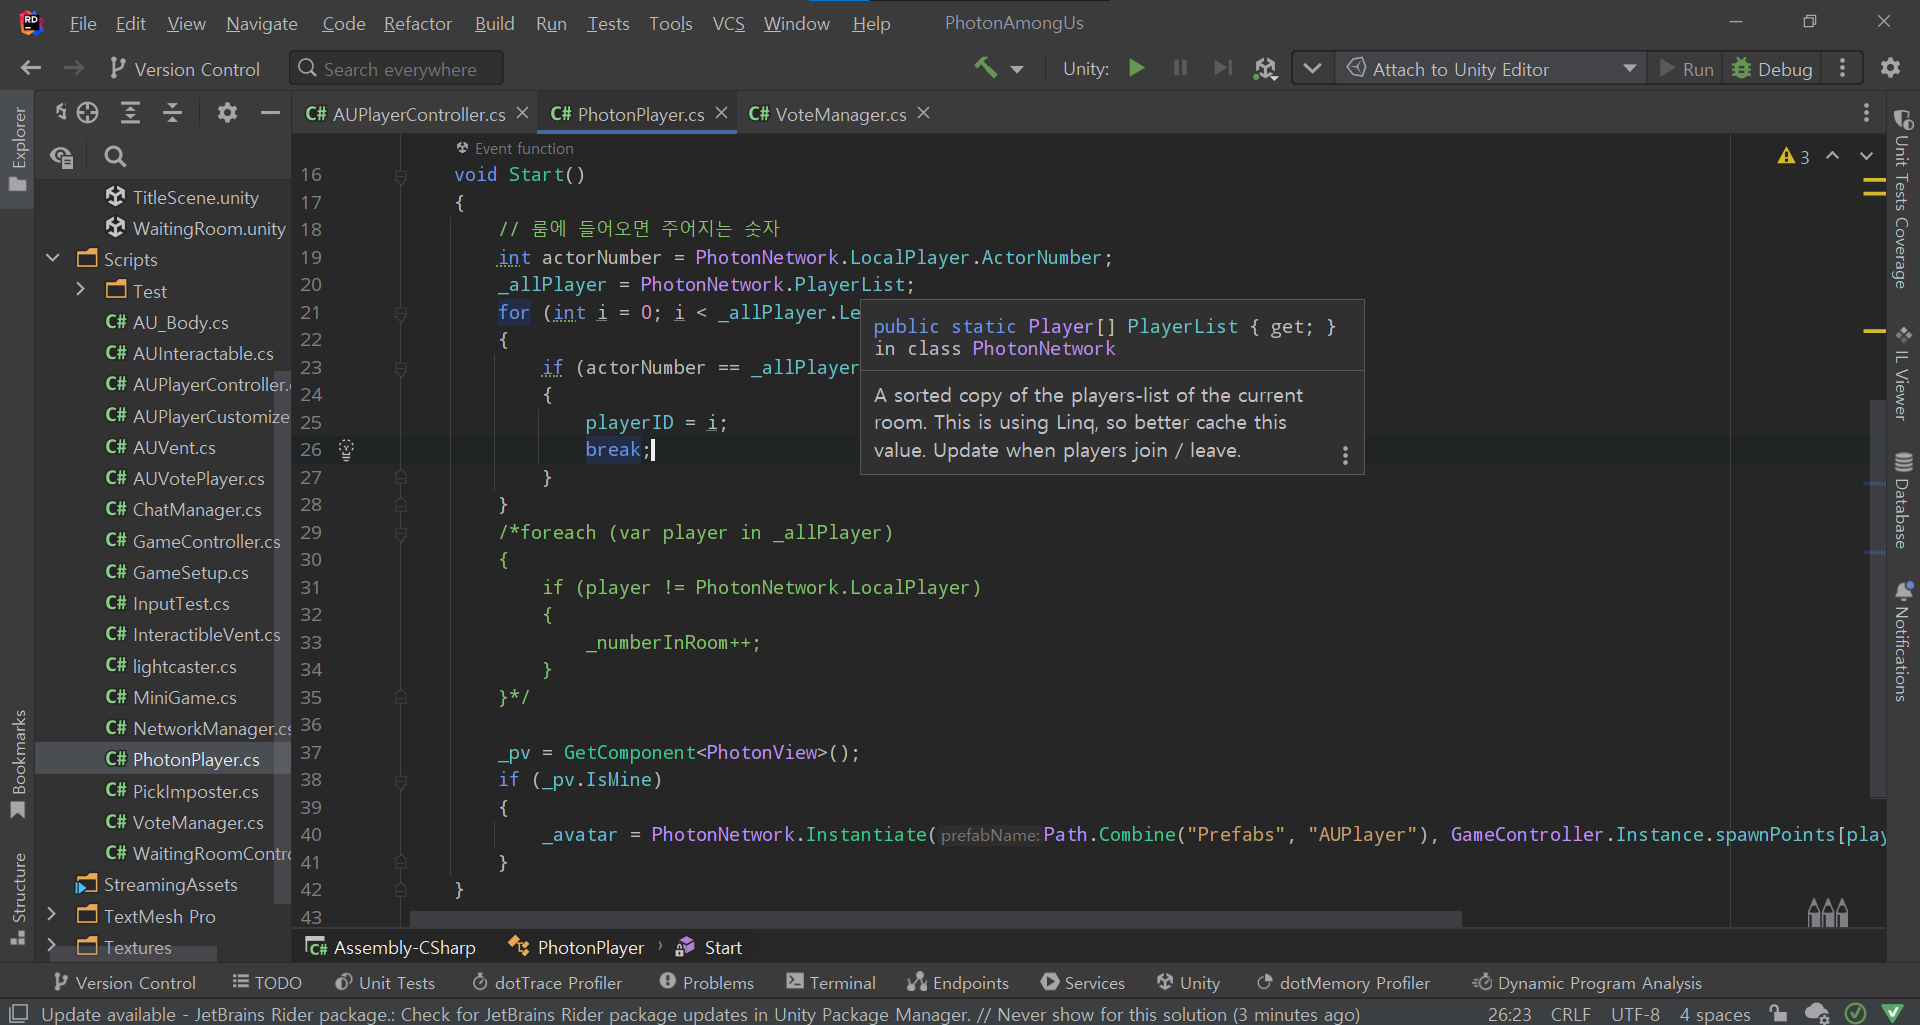Screen dimensions: 1920x1025
Task: Go to previous warning with the up arrow
Action: [1832, 156]
